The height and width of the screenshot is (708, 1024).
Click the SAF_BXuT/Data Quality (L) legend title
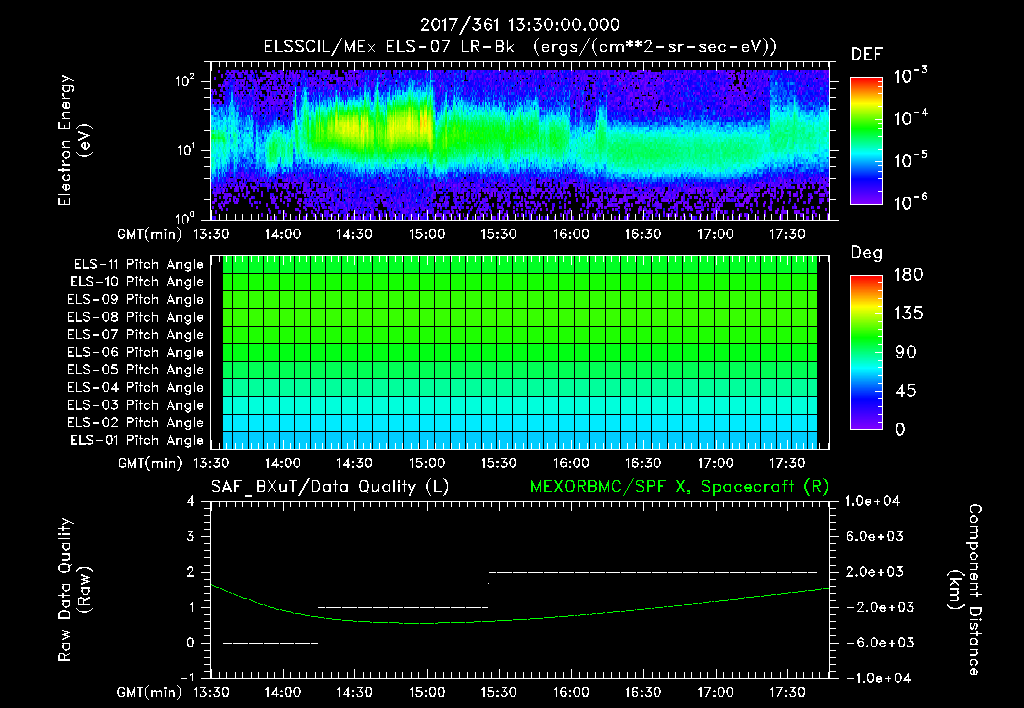(330, 487)
